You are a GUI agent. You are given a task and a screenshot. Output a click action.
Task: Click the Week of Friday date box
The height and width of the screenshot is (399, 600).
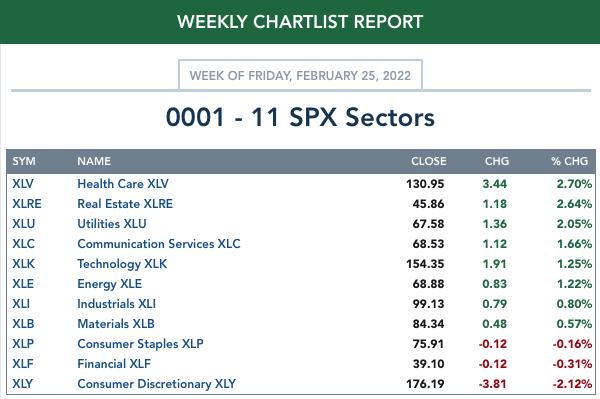click(x=300, y=75)
